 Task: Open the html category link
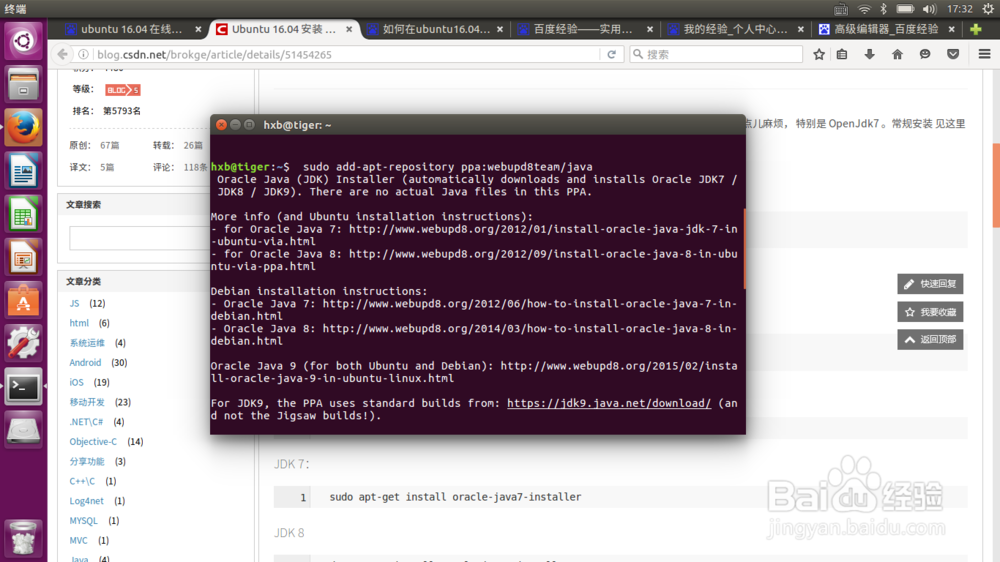point(79,323)
